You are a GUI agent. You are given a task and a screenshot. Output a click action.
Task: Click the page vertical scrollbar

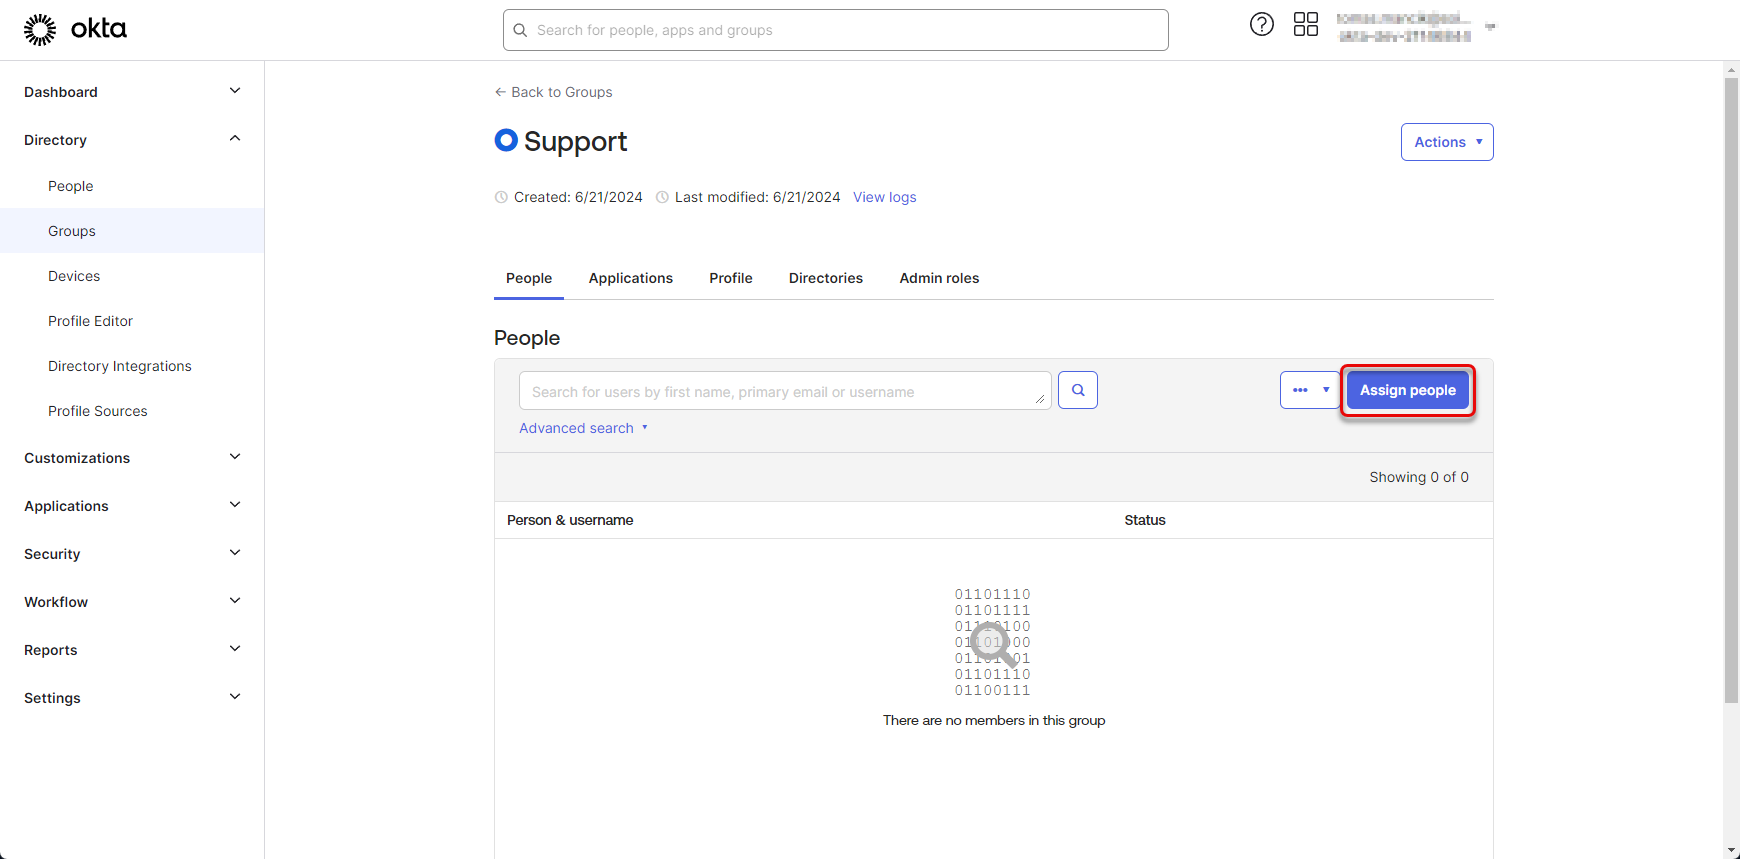(x=1731, y=390)
